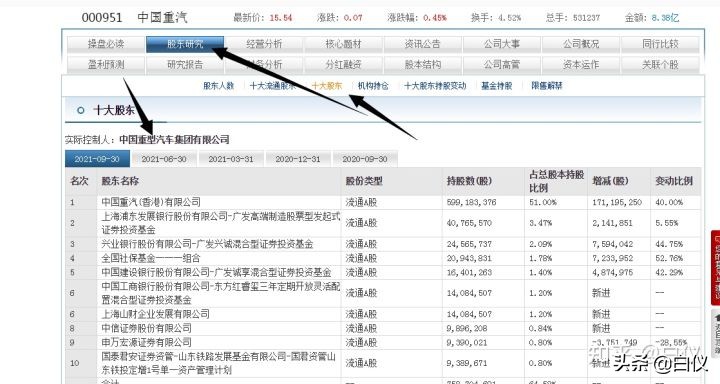Open the 限售解禁 sub-link
720x384 pixels.
coord(546,85)
